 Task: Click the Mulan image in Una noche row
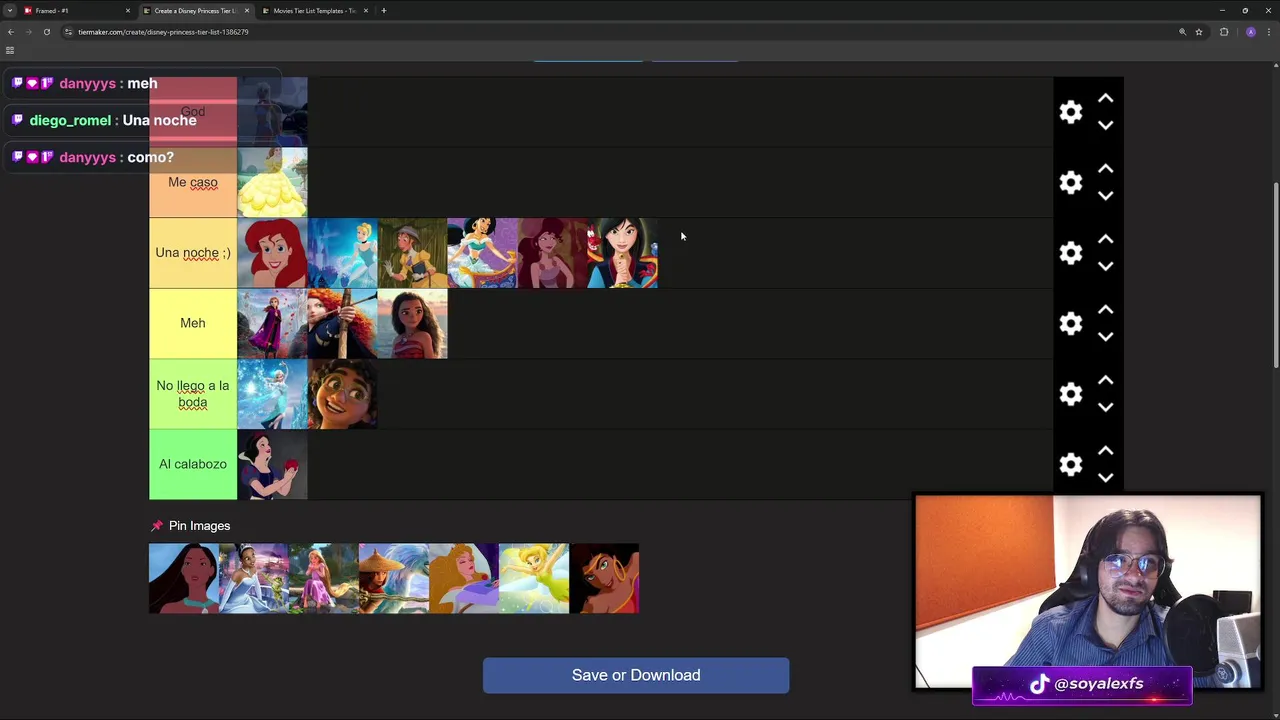coord(622,253)
